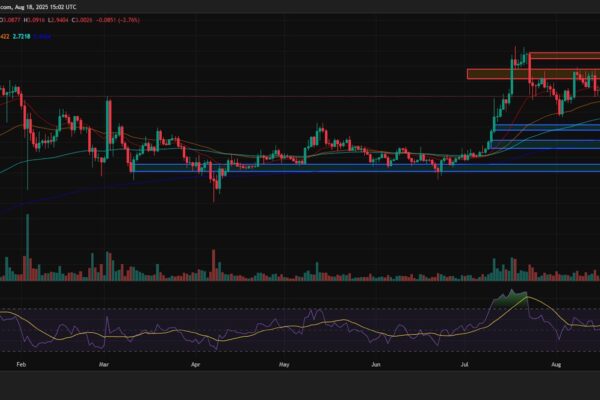This screenshot has width=600, height=400.
Task: Click the Jul label on time axis
Action: pos(464,364)
